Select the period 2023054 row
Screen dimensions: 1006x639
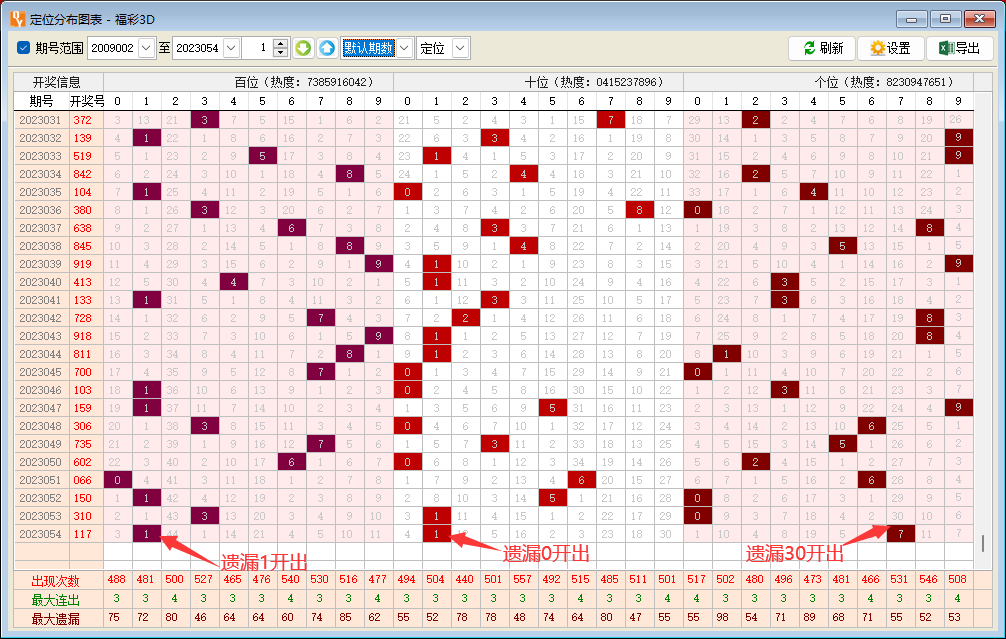[40, 534]
